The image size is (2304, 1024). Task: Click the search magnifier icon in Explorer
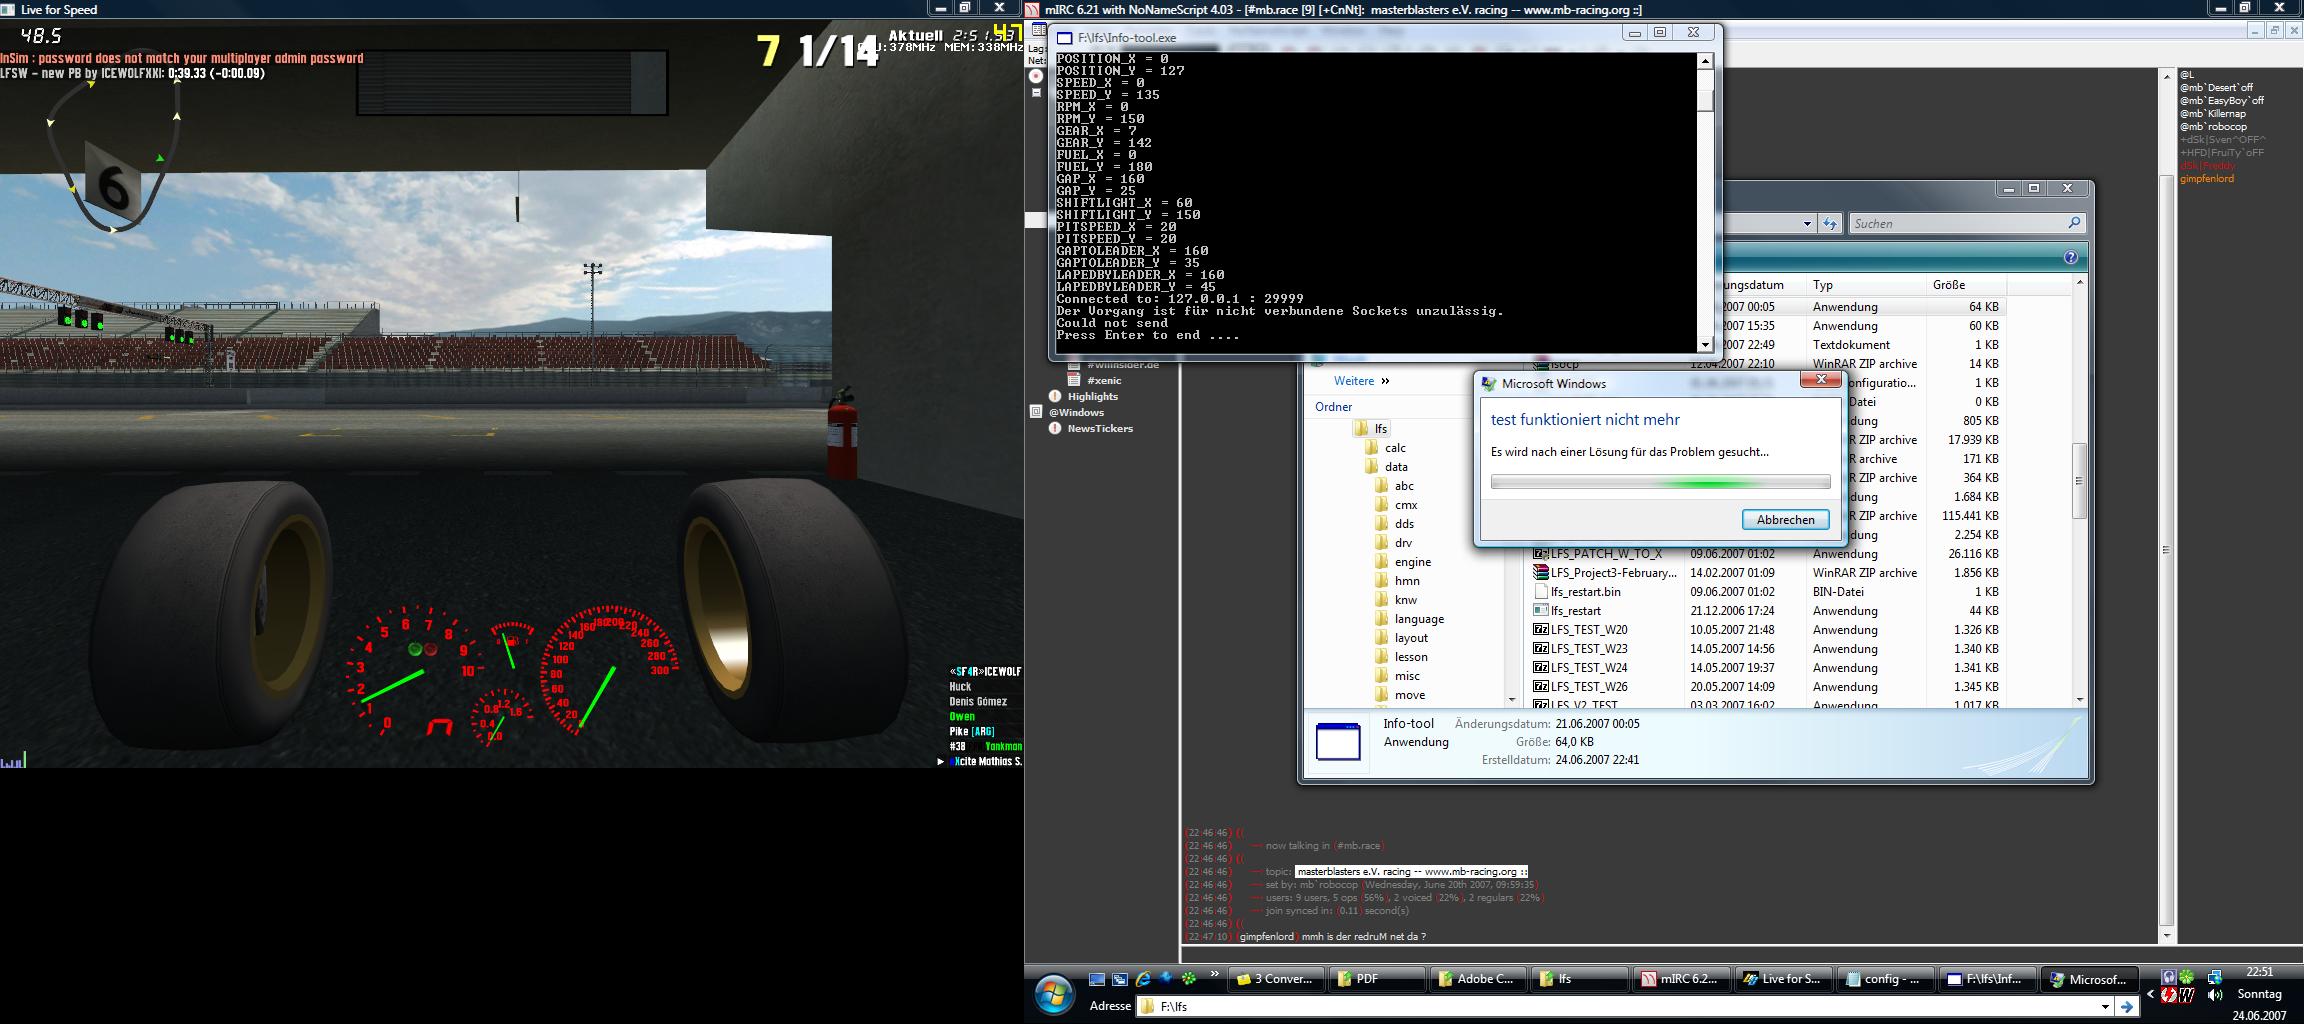click(2073, 223)
